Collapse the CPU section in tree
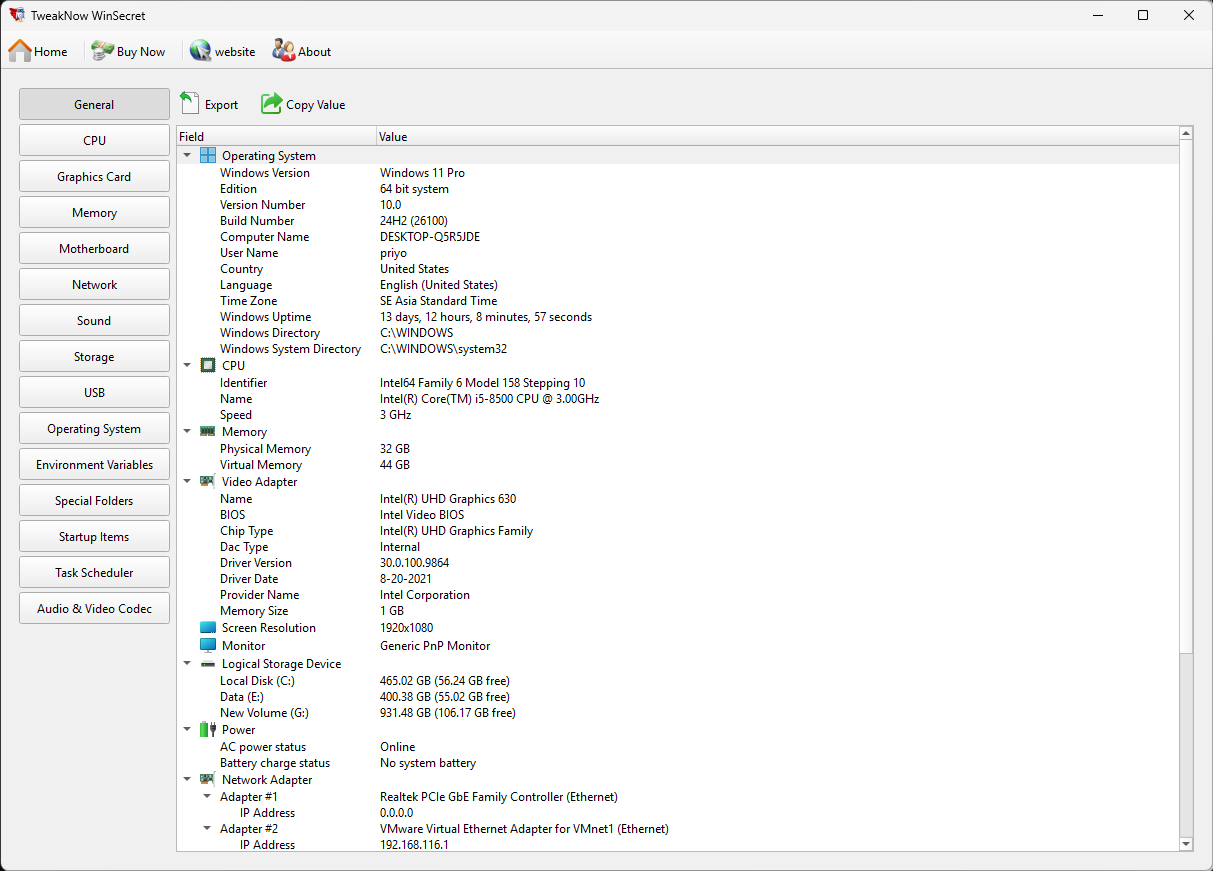The image size is (1213, 871). point(187,365)
